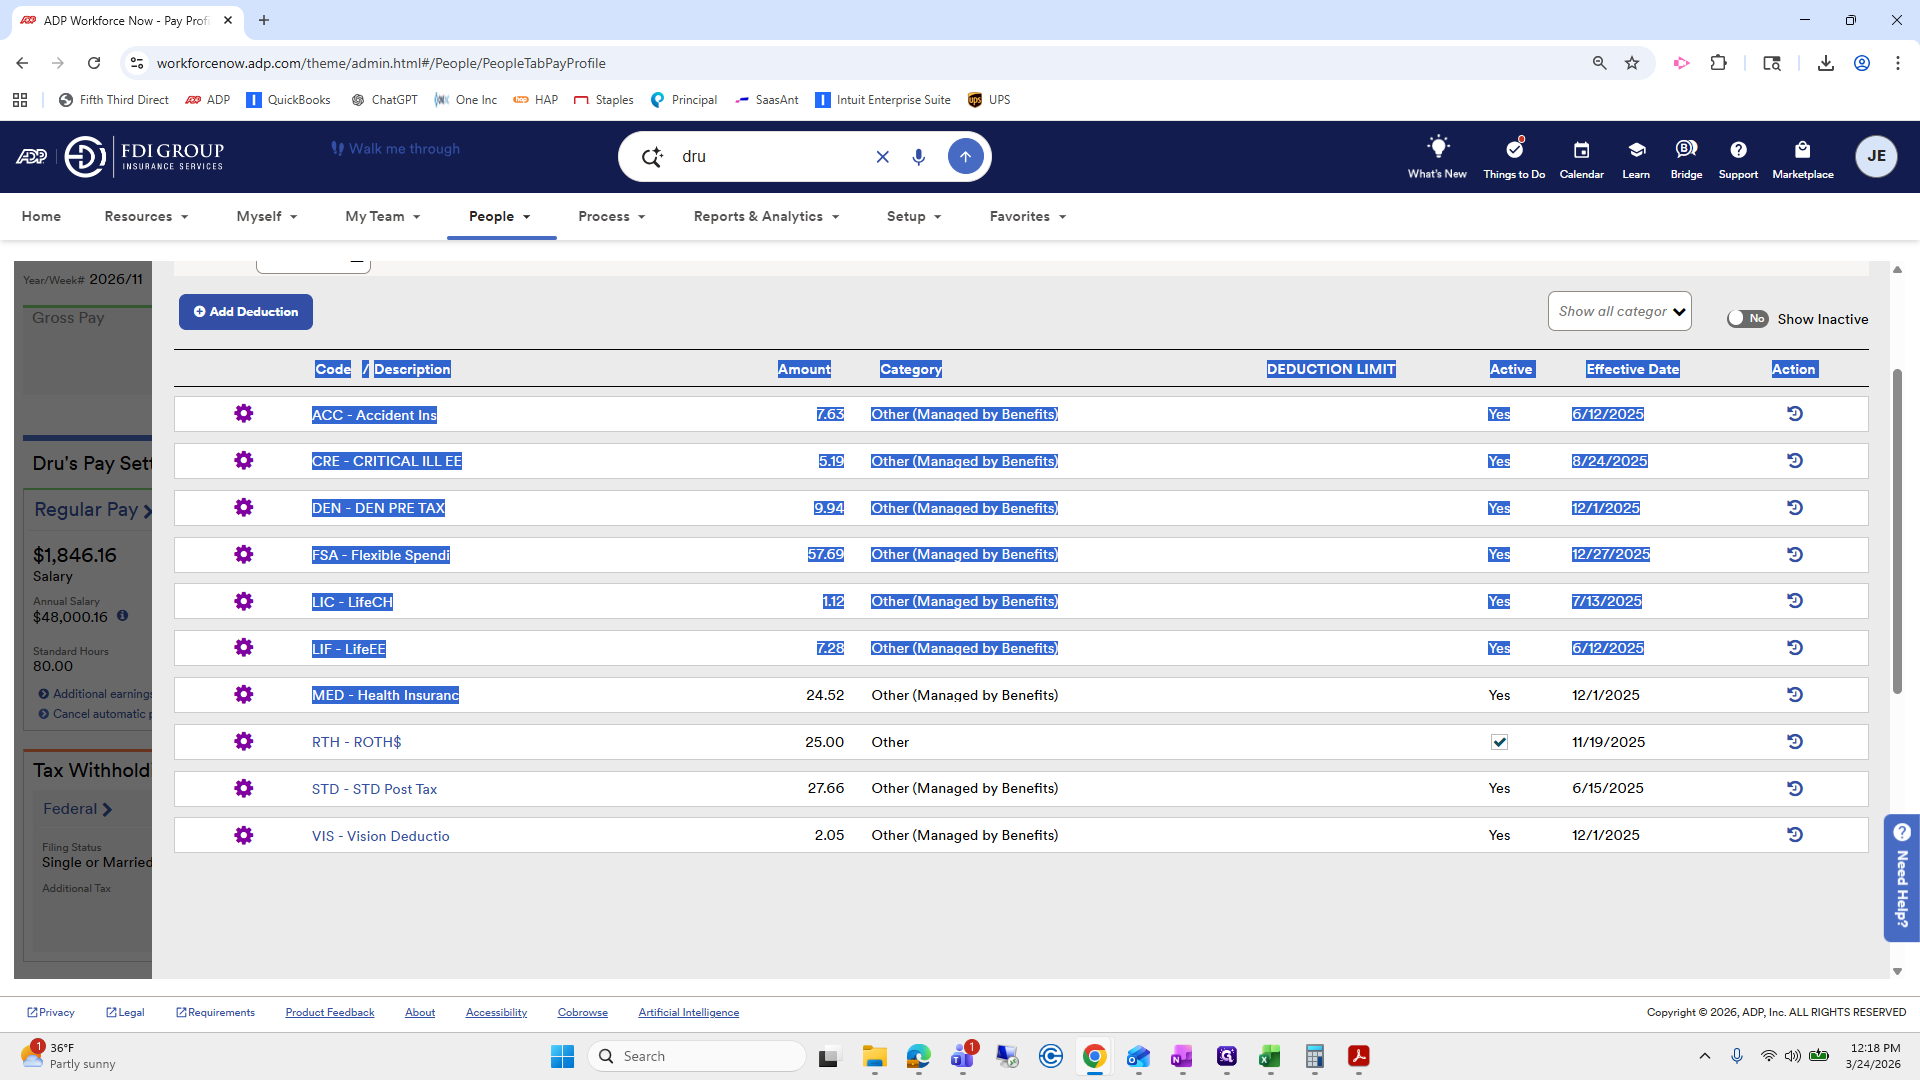
Task: Click microphone voice search icon
Action: click(x=918, y=157)
